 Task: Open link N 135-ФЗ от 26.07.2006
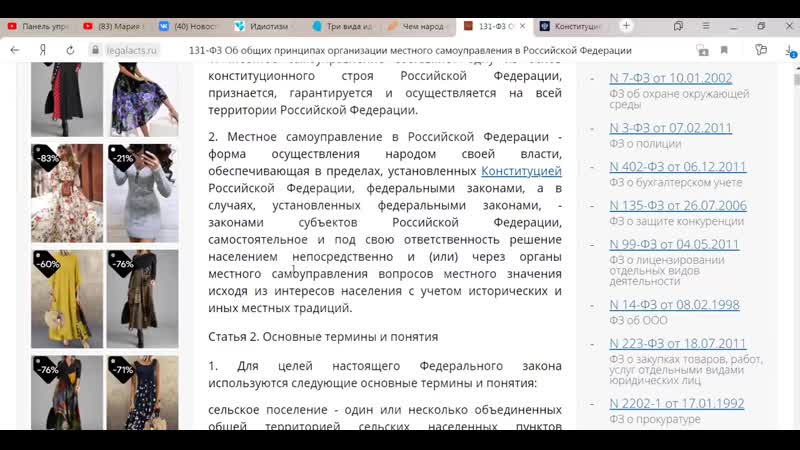tap(678, 206)
